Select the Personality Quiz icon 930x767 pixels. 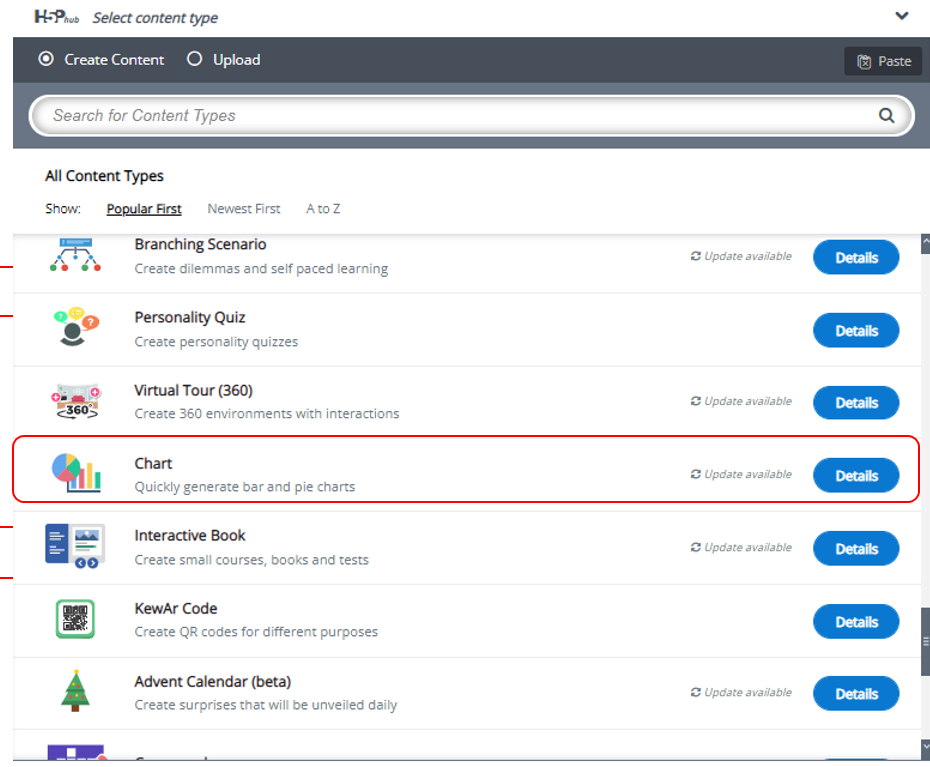(x=75, y=328)
